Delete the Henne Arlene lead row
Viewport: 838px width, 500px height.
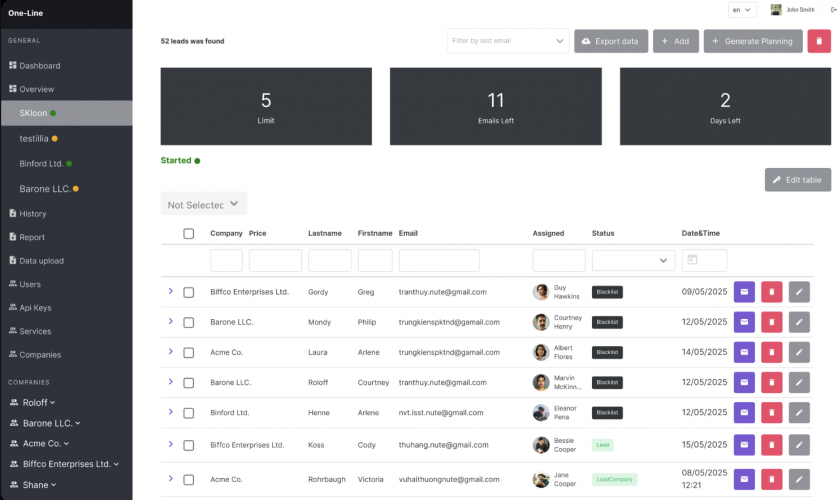point(772,413)
